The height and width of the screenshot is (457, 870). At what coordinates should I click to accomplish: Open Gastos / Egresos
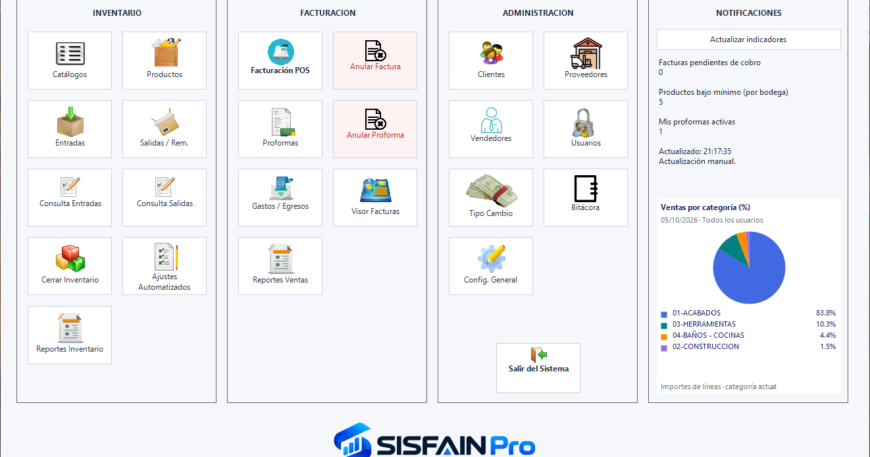tap(280, 197)
